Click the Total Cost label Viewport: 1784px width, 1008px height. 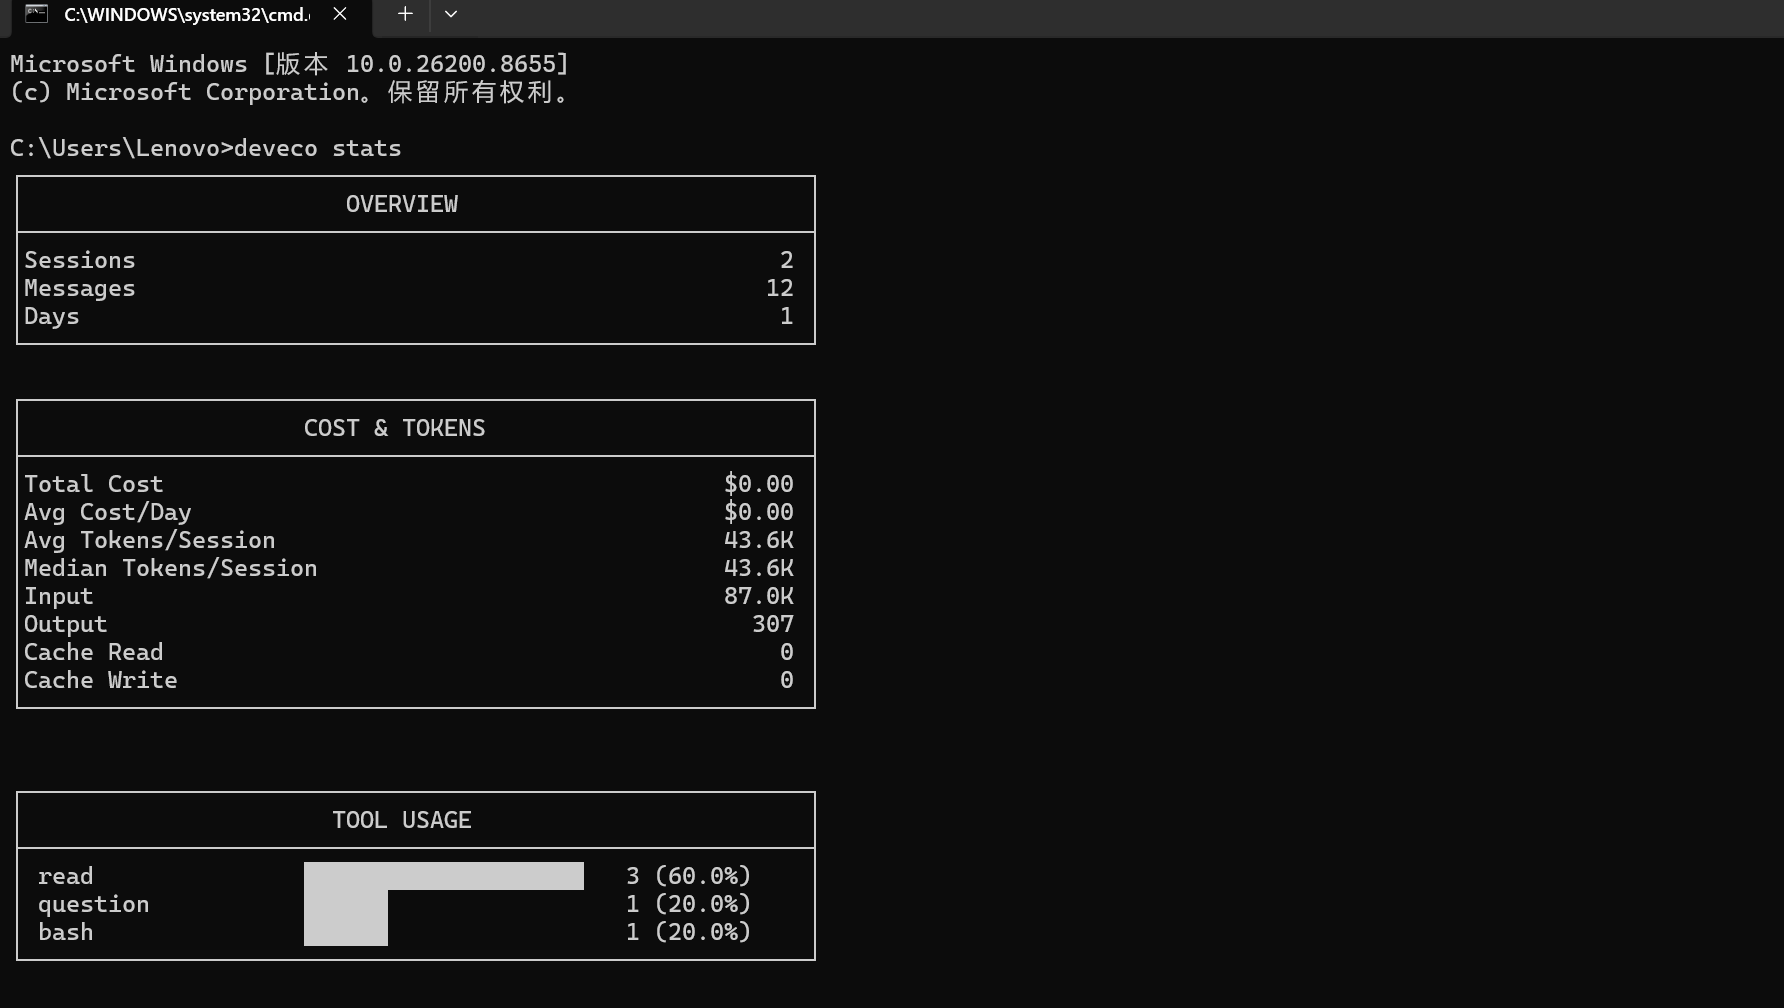(94, 484)
